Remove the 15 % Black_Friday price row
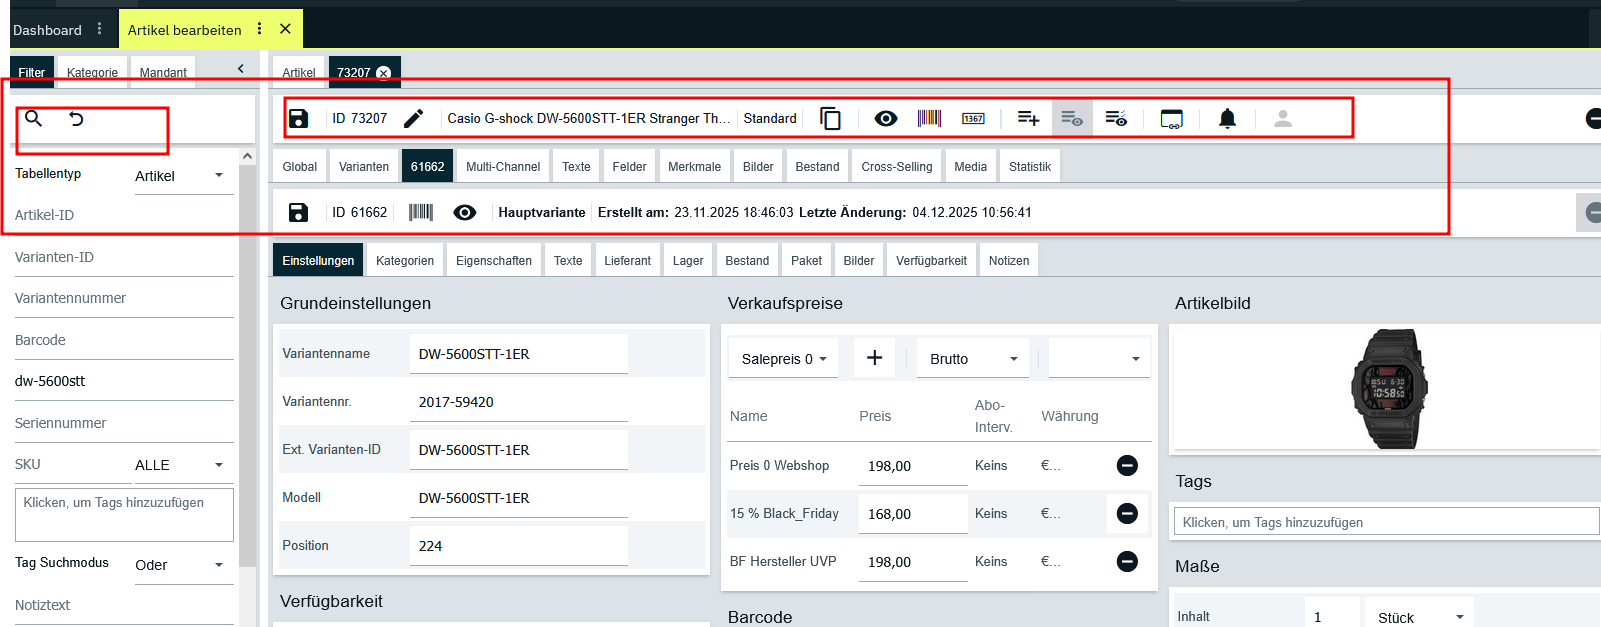 tap(1127, 513)
